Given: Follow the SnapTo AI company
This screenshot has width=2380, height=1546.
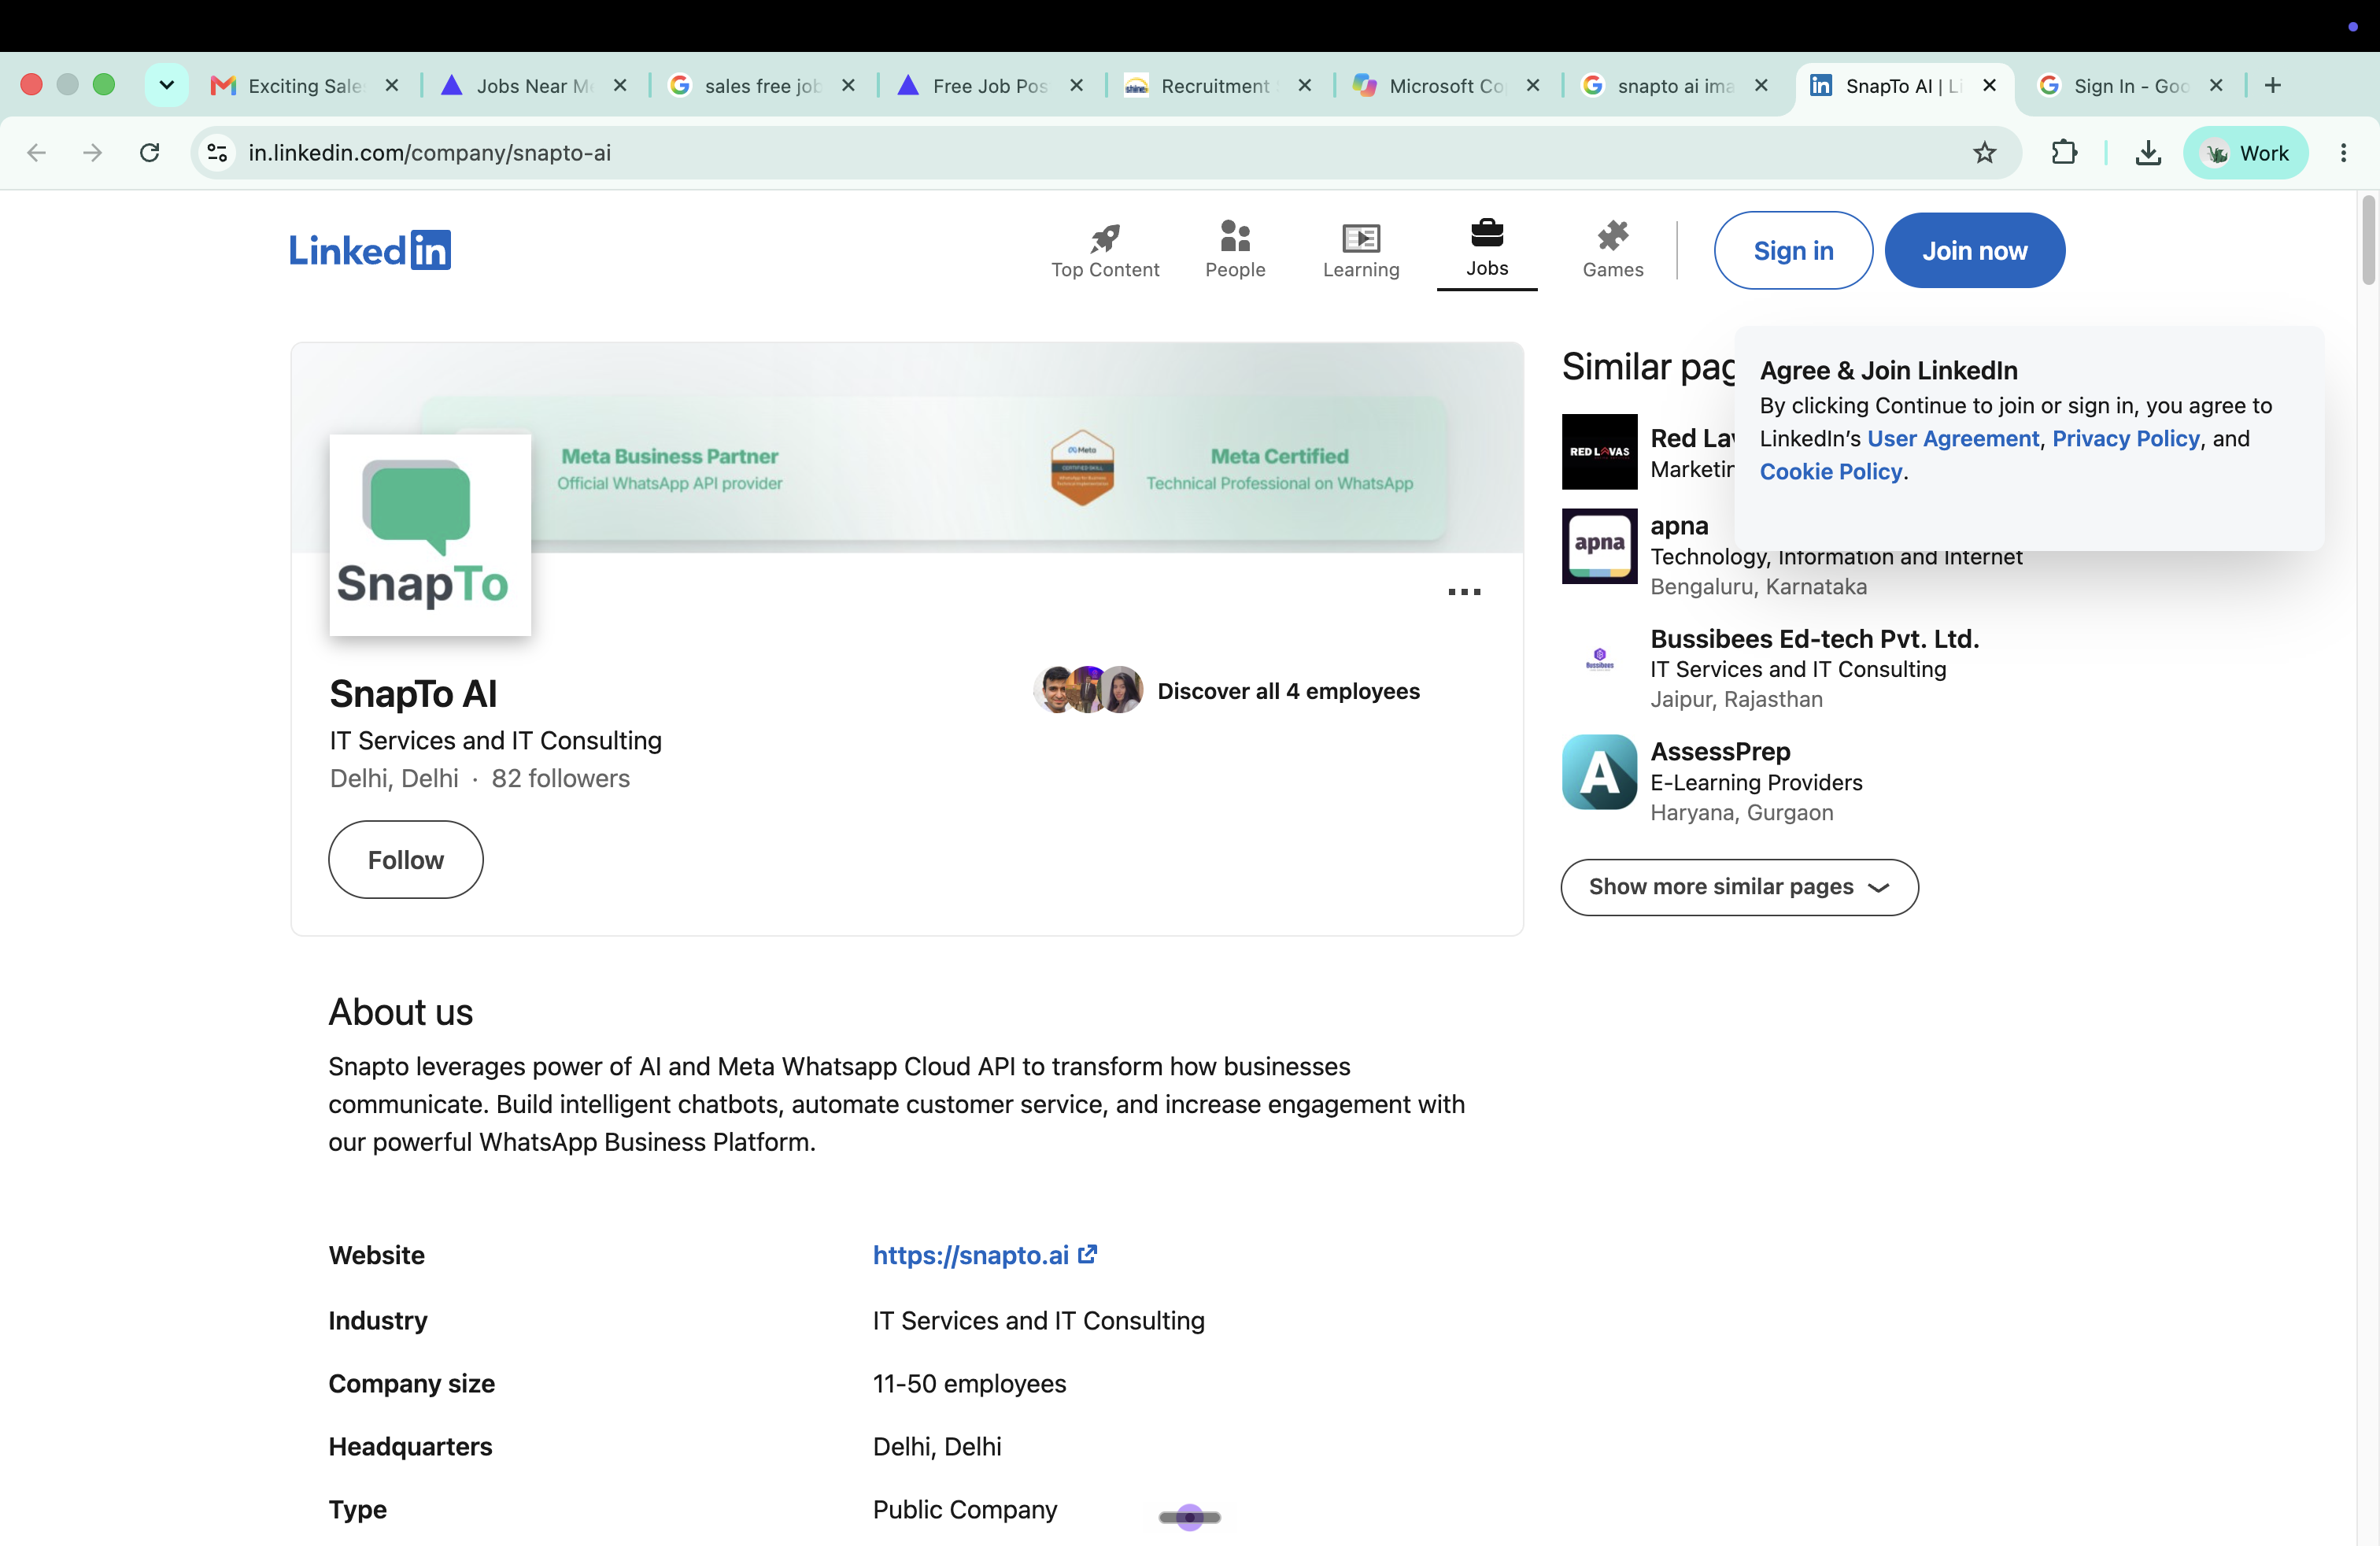Looking at the screenshot, I should [405, 860].
